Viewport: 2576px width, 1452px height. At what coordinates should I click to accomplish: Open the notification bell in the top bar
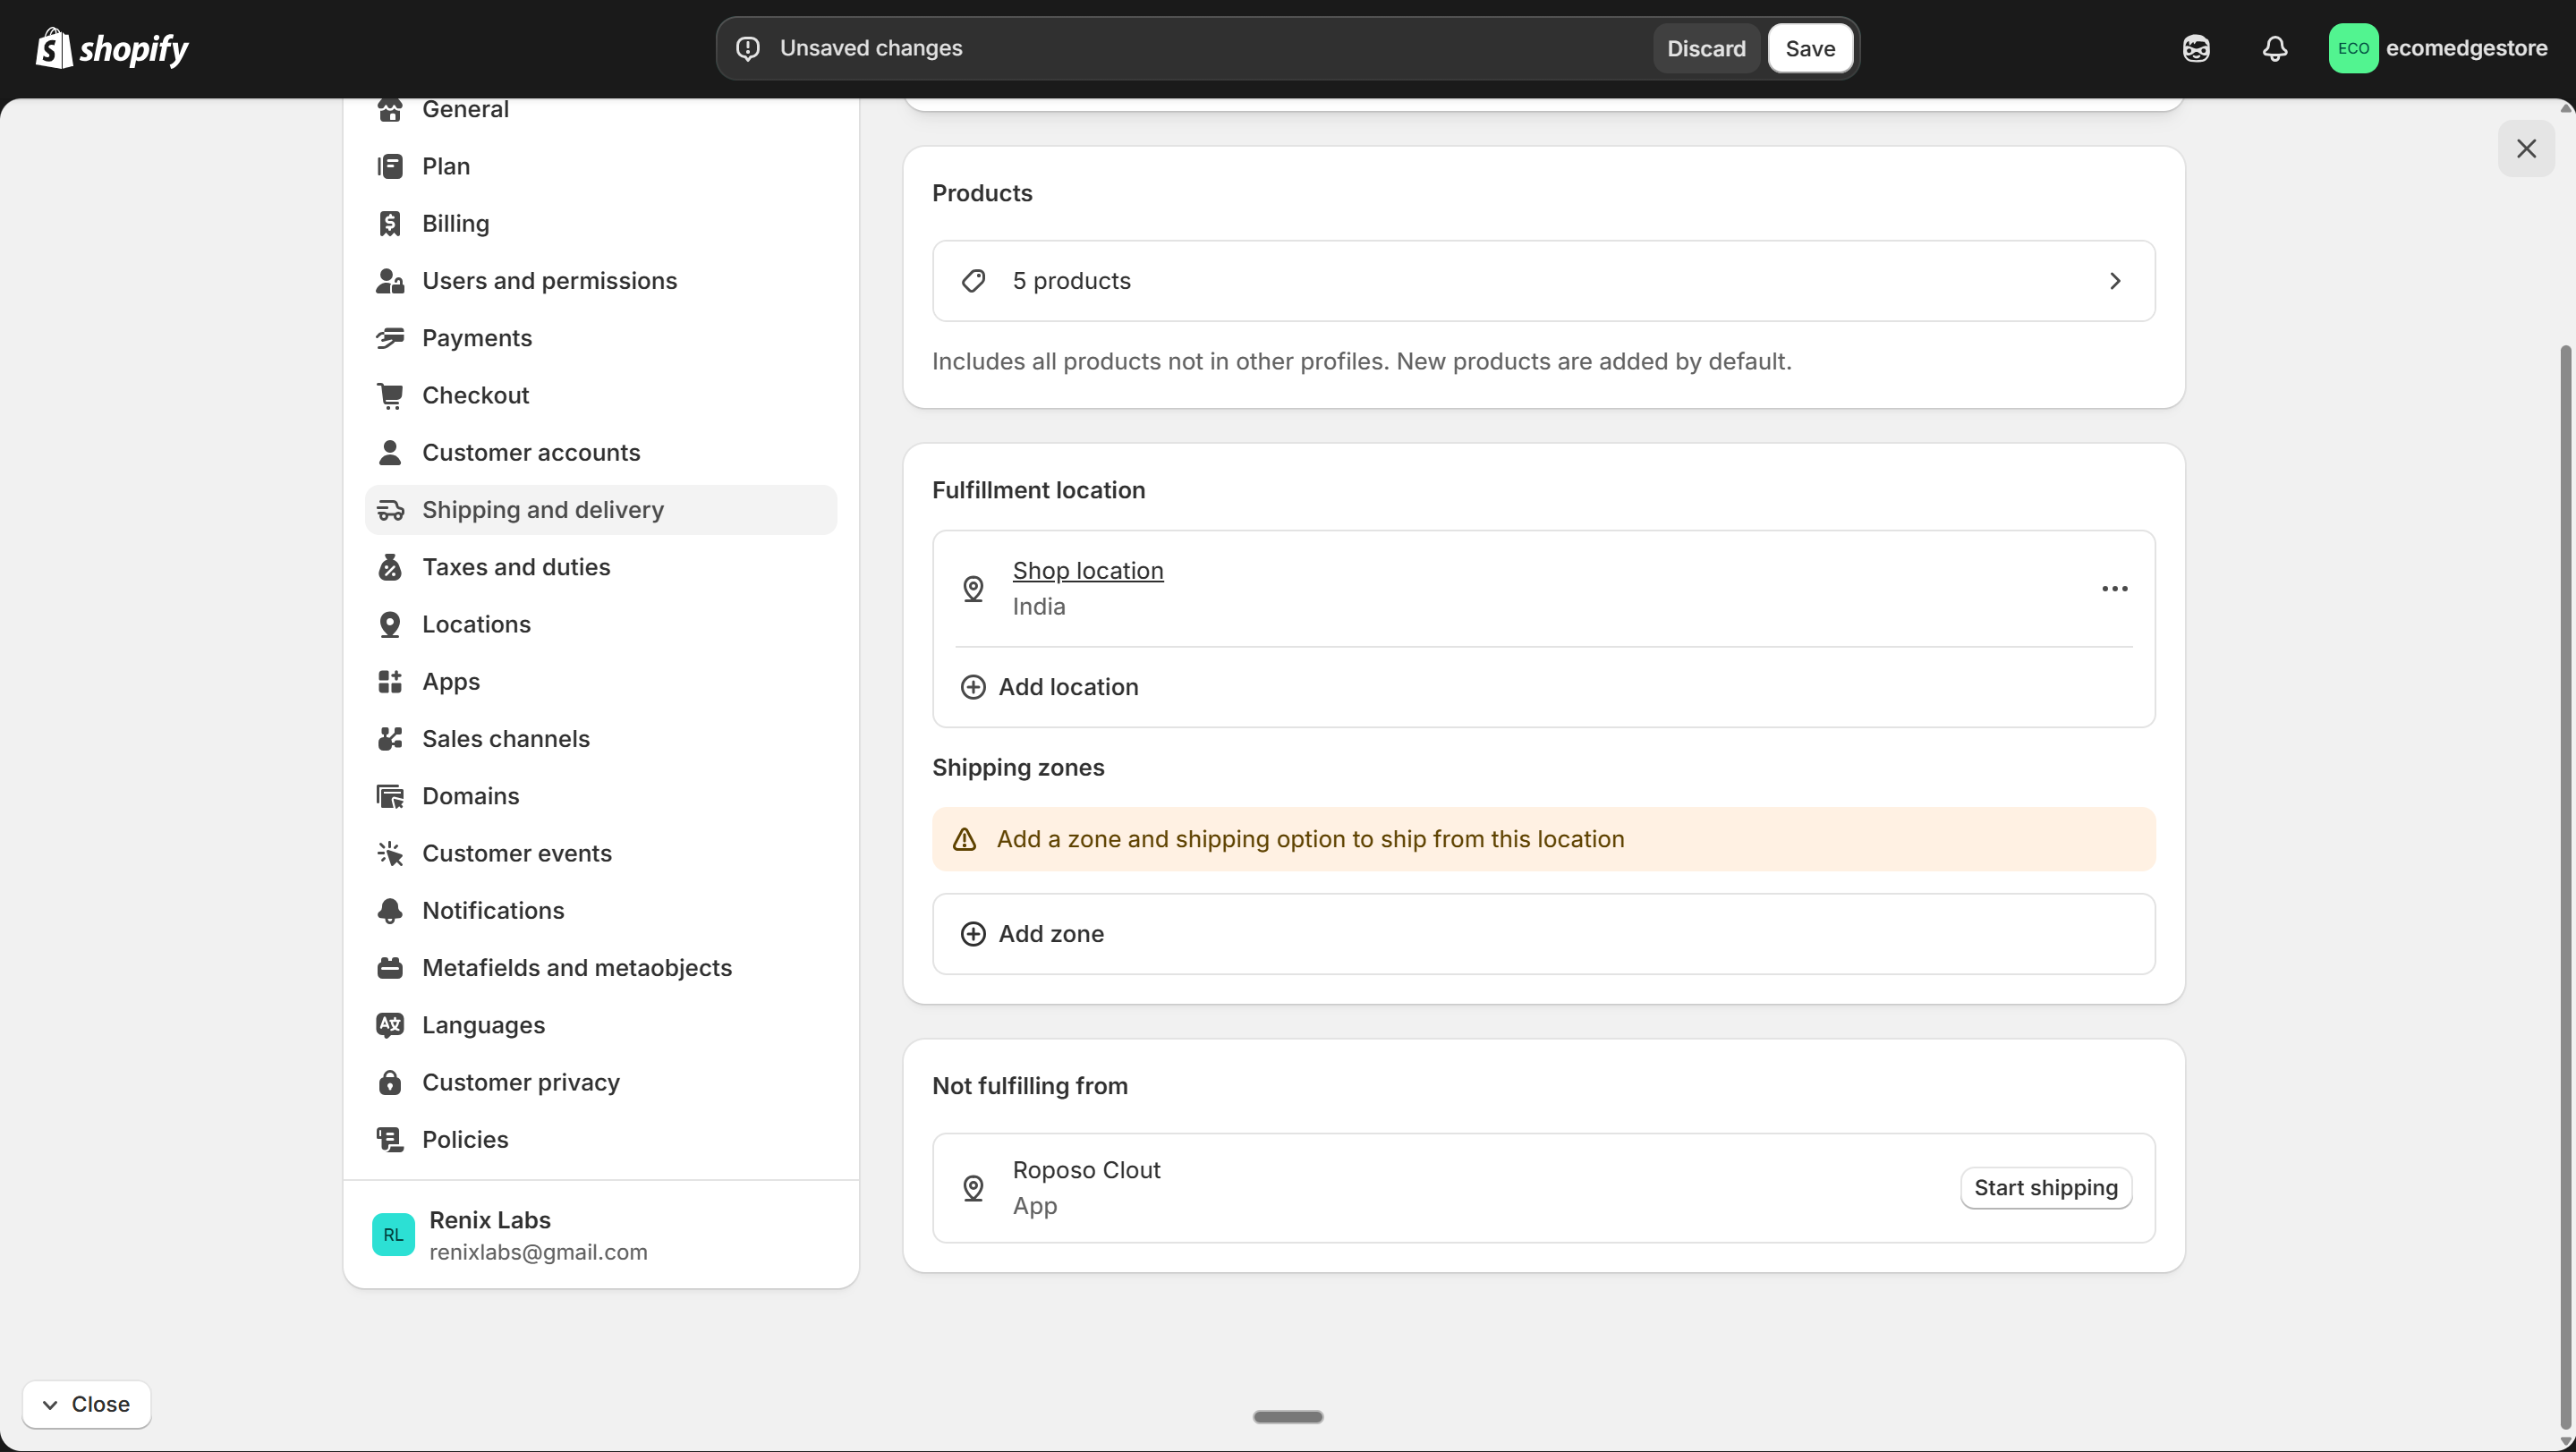point(2274,48)
